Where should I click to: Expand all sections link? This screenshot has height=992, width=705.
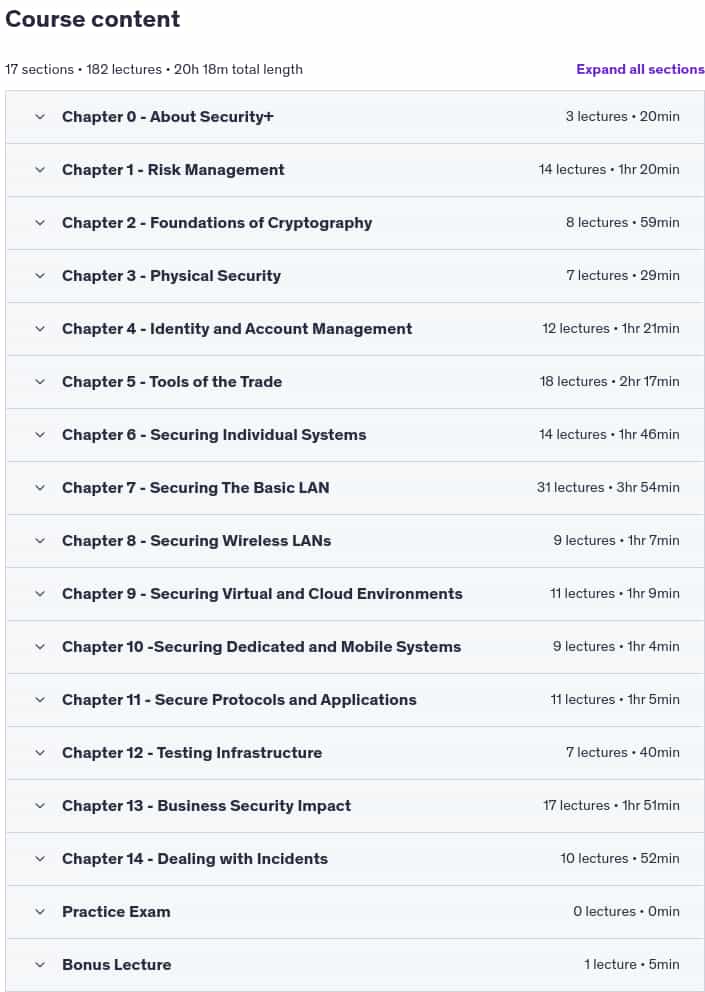tap(640, 70)
